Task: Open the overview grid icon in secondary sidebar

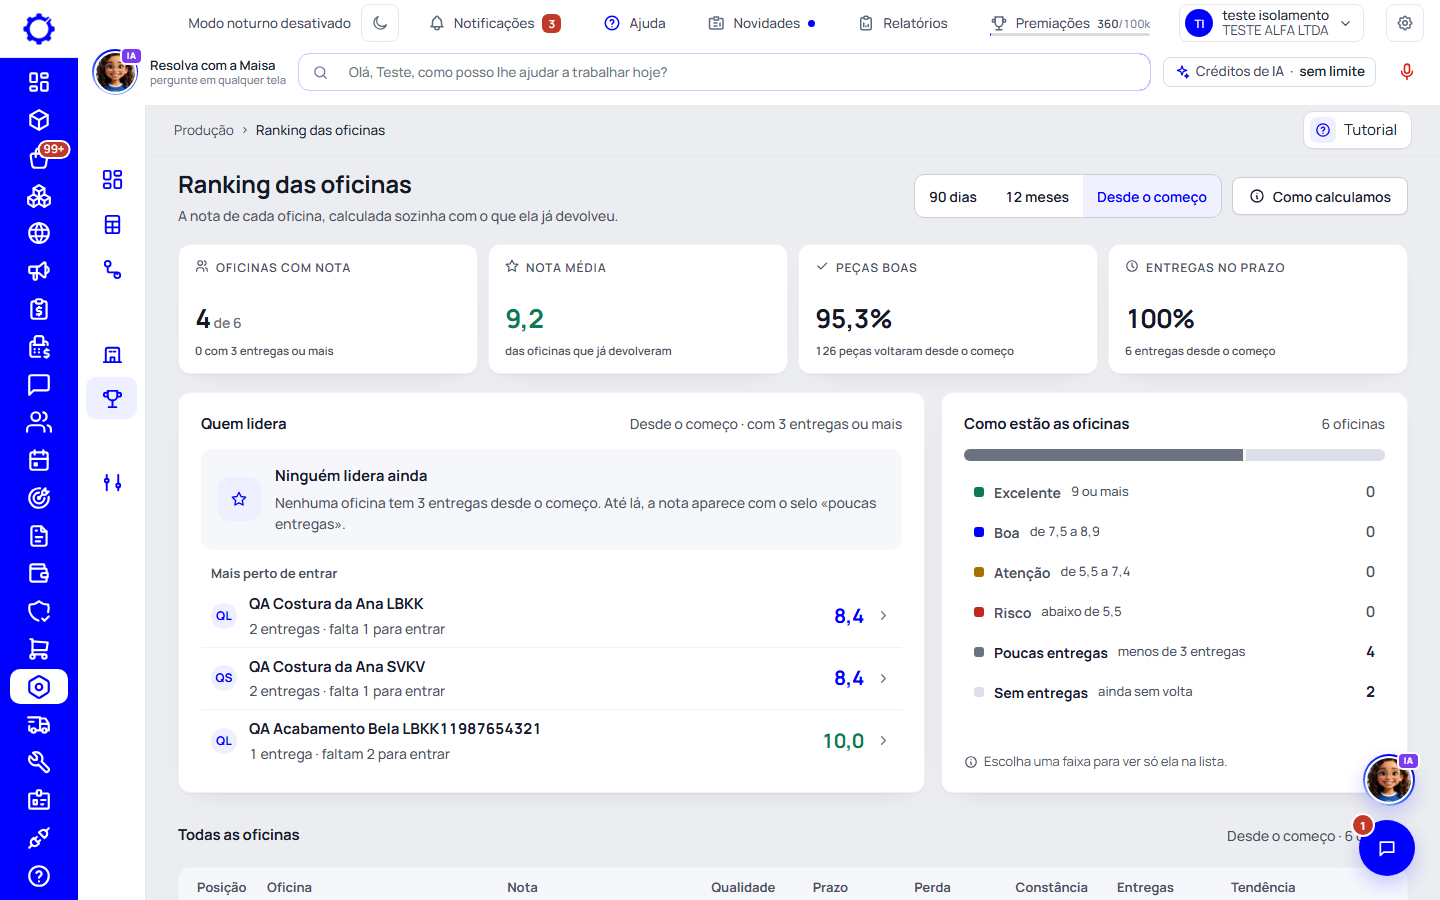Action: [x=112, y=180]
